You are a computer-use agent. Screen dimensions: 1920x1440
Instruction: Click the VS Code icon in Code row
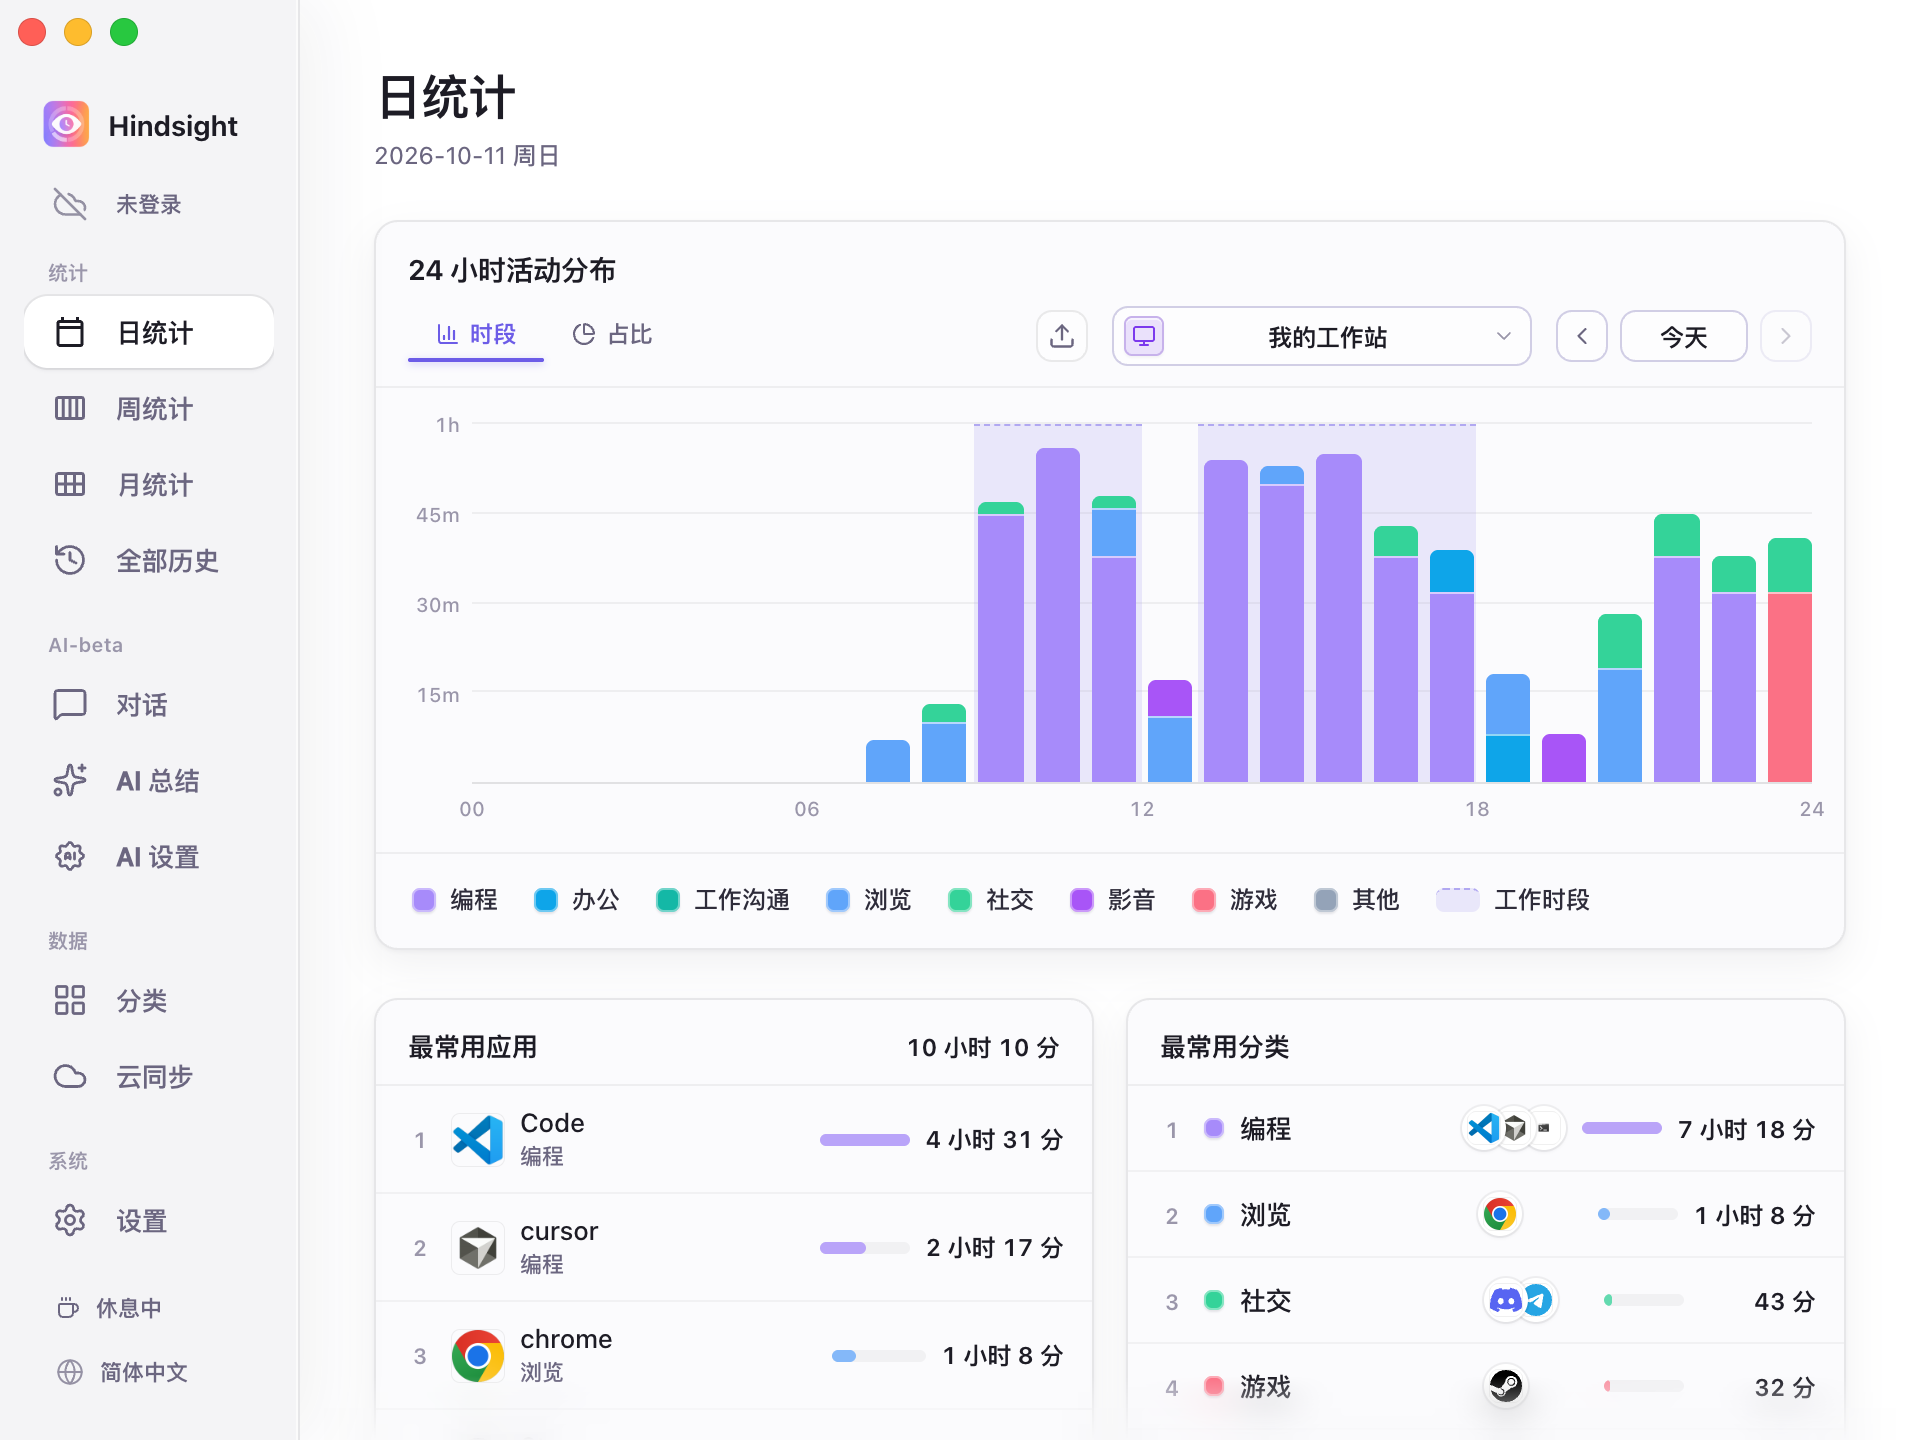[478, 1140]
